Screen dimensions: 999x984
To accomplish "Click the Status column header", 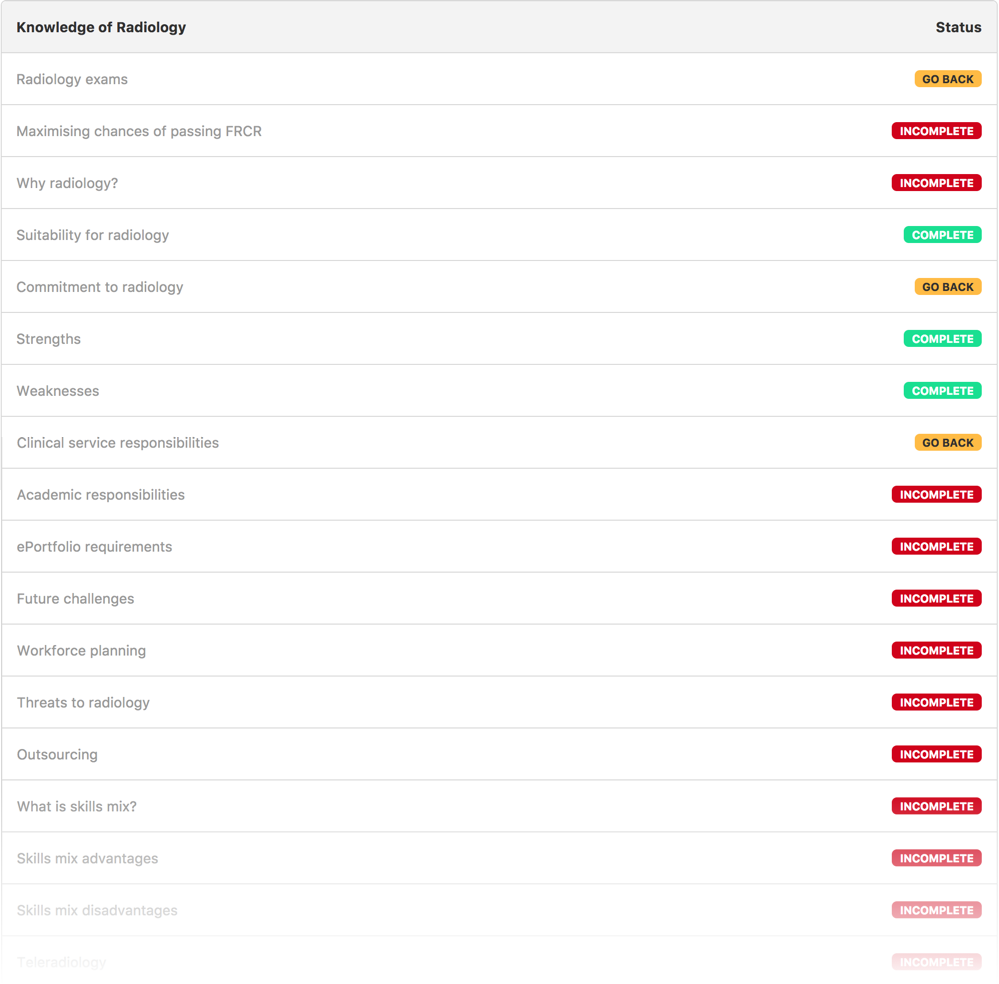I will [958, 27].
